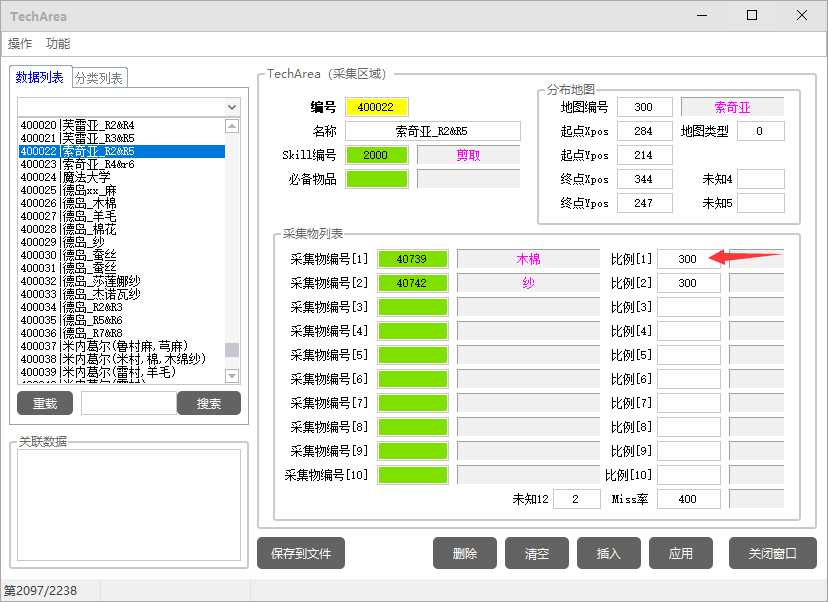This screenshot has width=828, height=602.
Task: Switch to the 数据列表 tab
Action: 40,78
